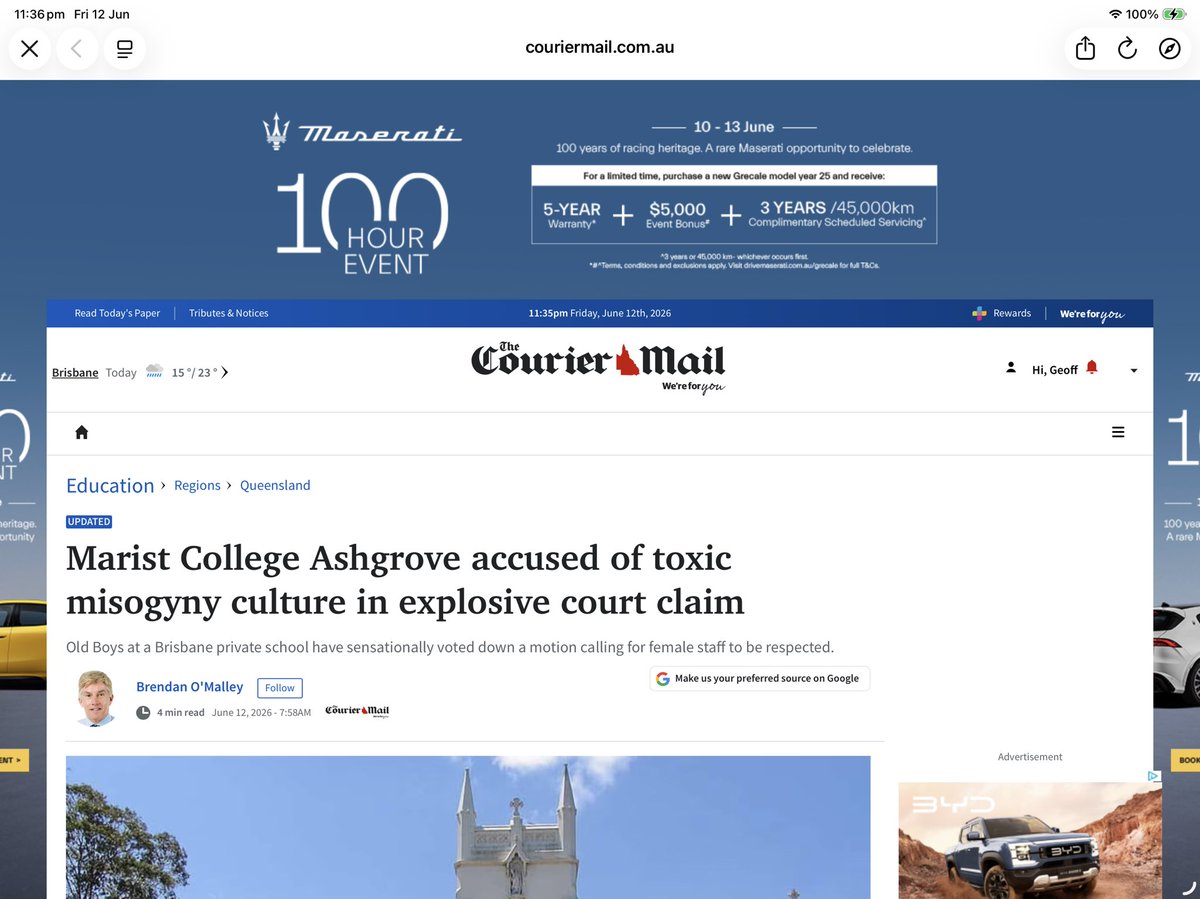Click 3 YEARS /45,000km servicing text

[x=837, y=214]
